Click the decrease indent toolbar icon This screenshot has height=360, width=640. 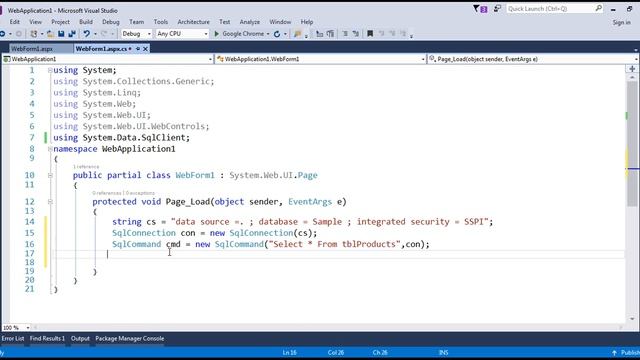click(x=320, y=34)
